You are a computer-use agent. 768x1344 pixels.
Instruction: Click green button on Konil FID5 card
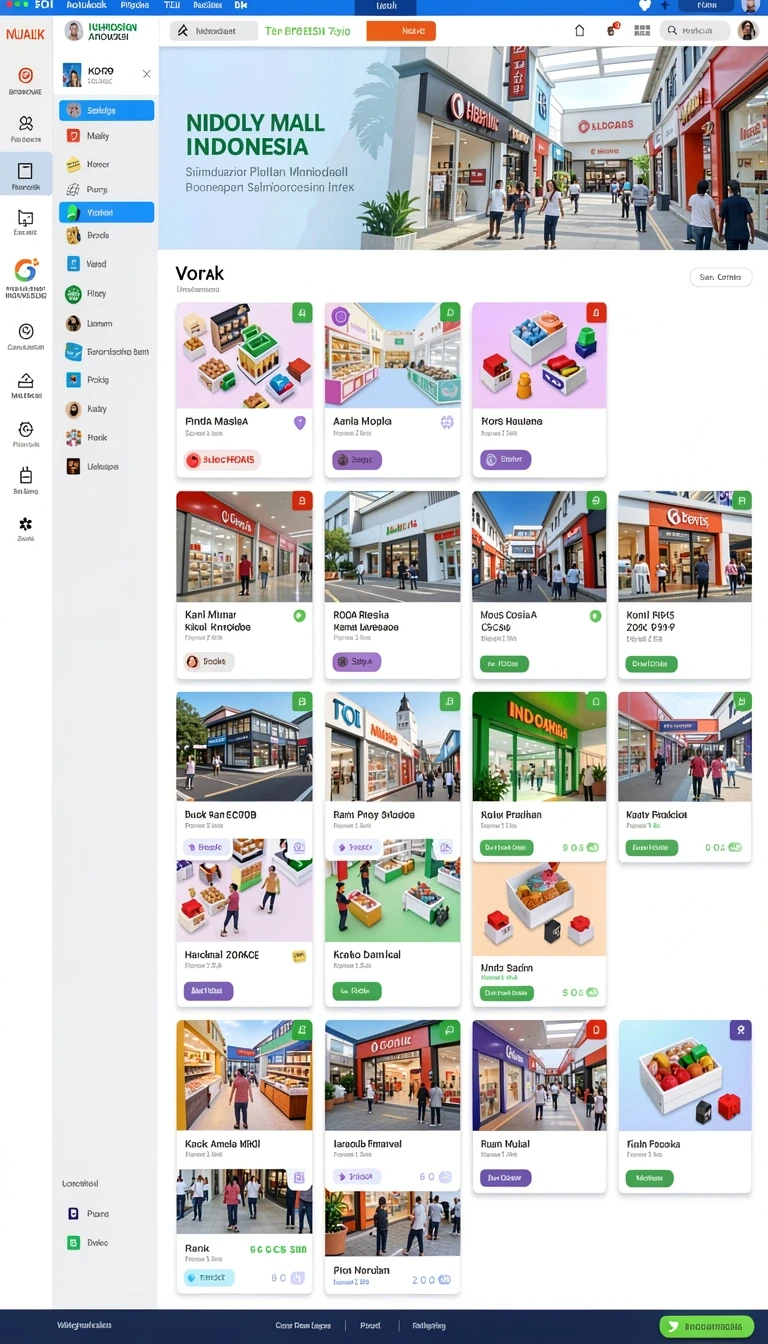click(651, 663)
